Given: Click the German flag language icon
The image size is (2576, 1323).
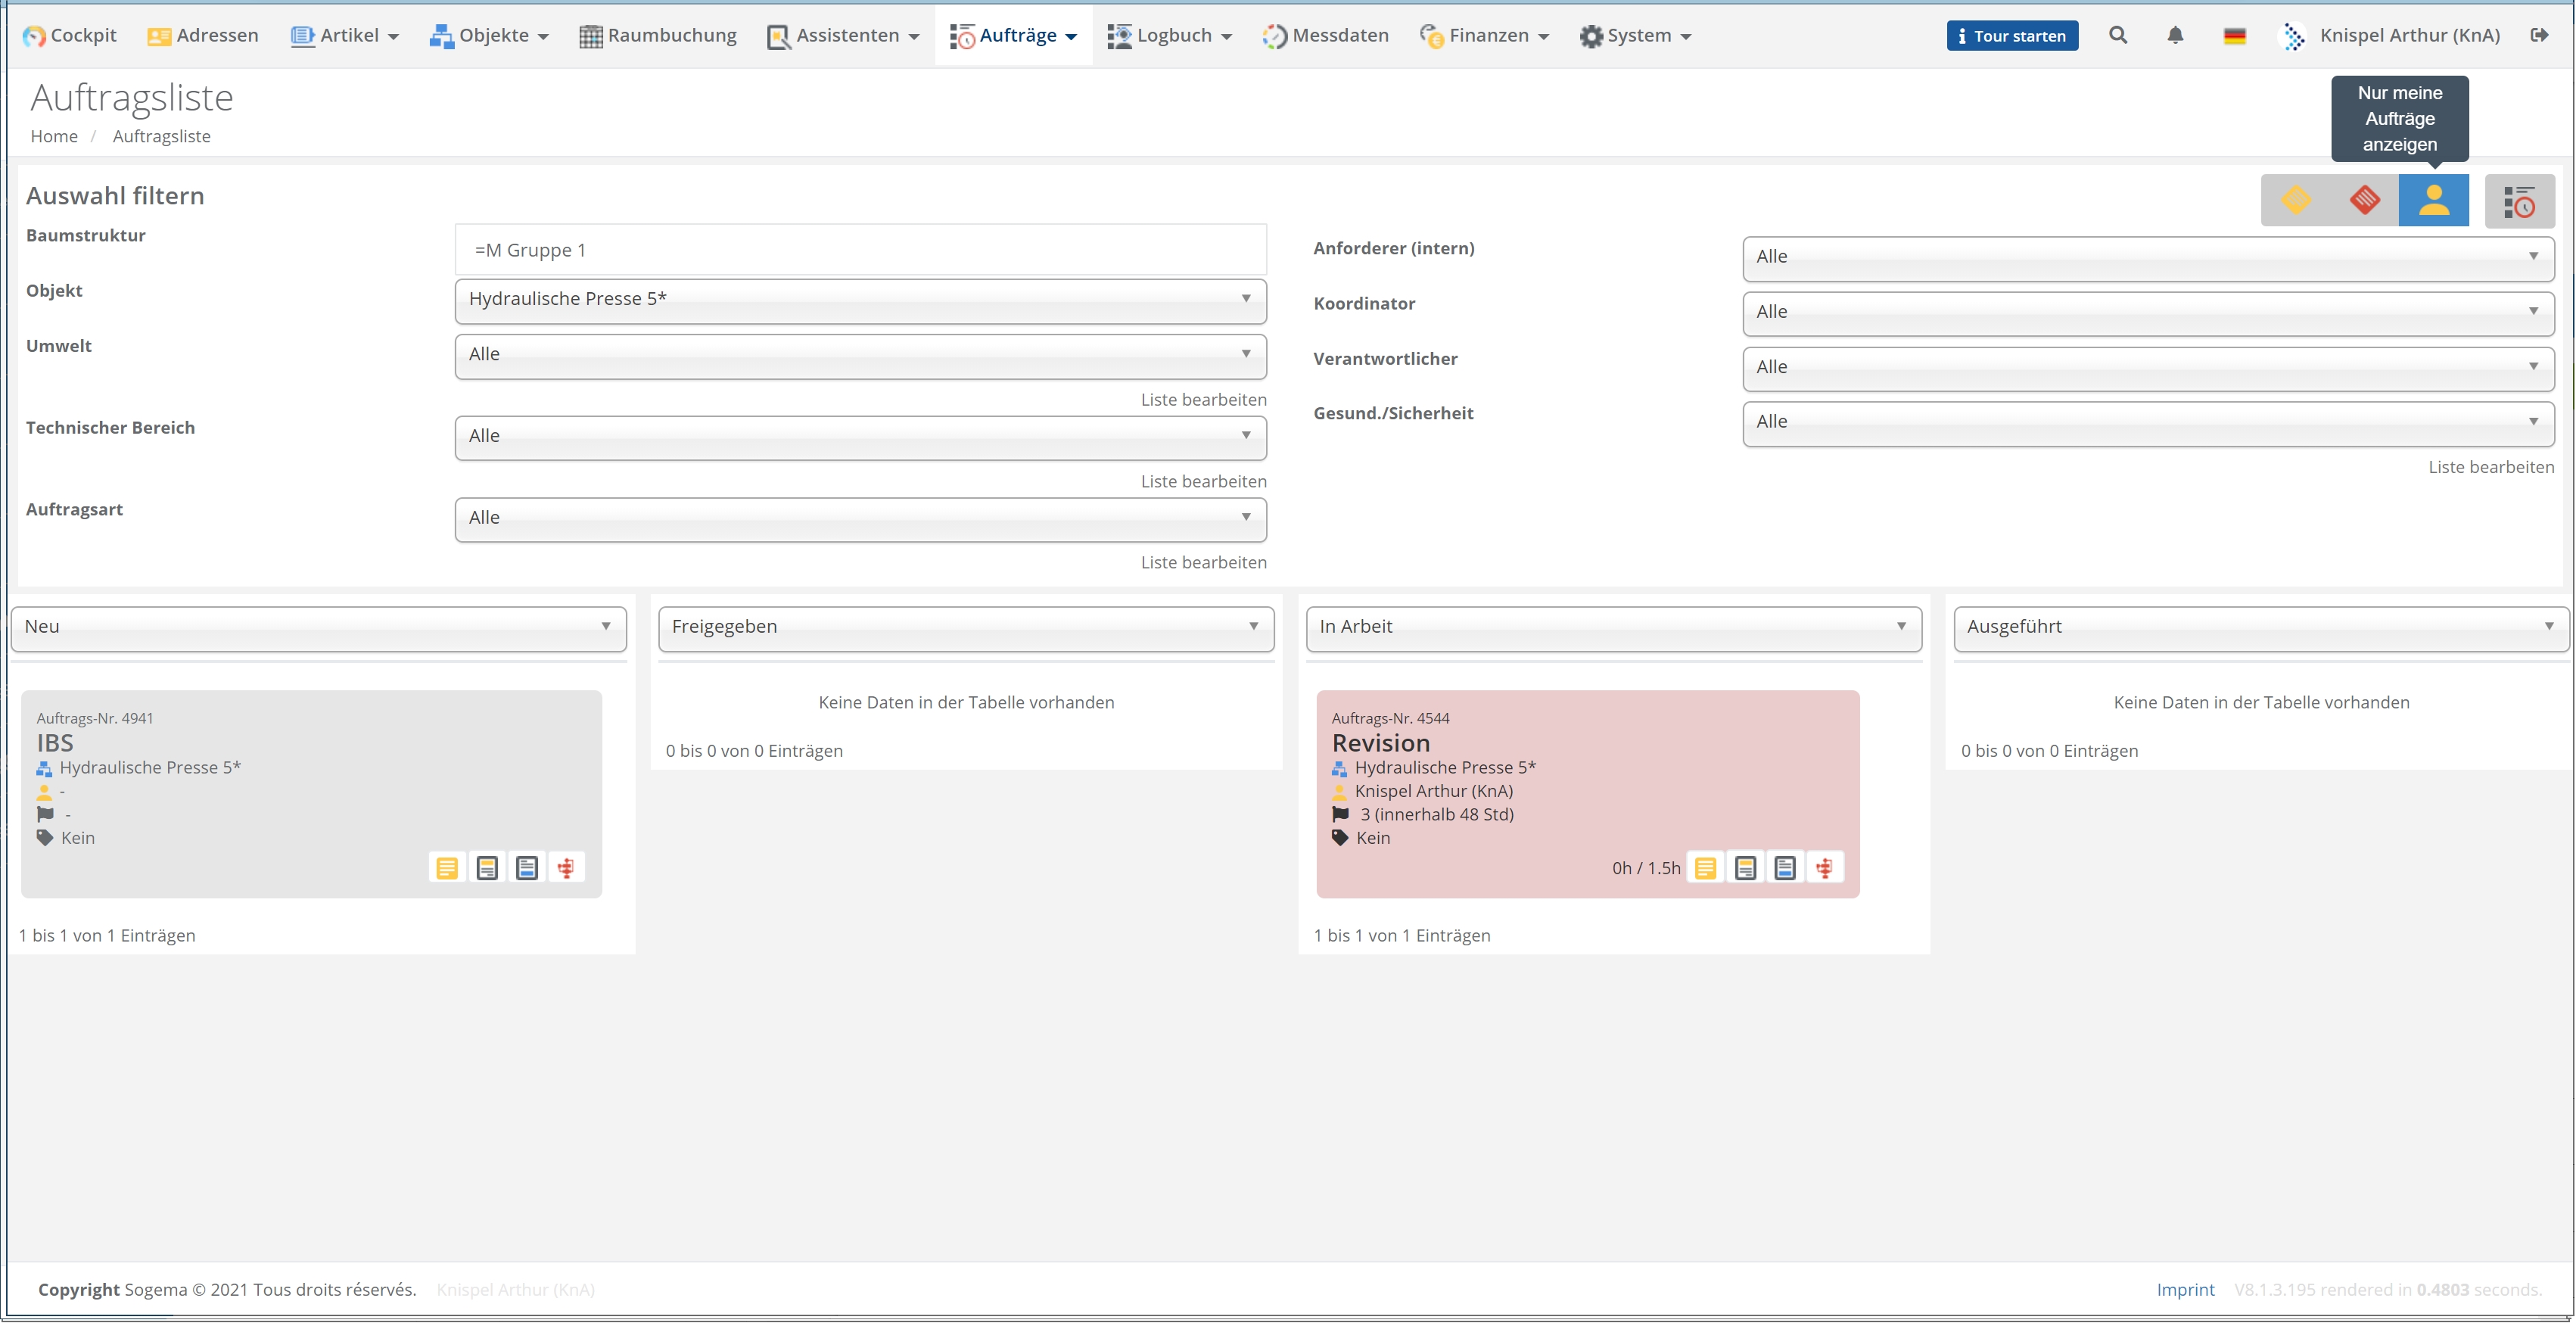Looking at the screenshot, I should tap(2234, 36).
